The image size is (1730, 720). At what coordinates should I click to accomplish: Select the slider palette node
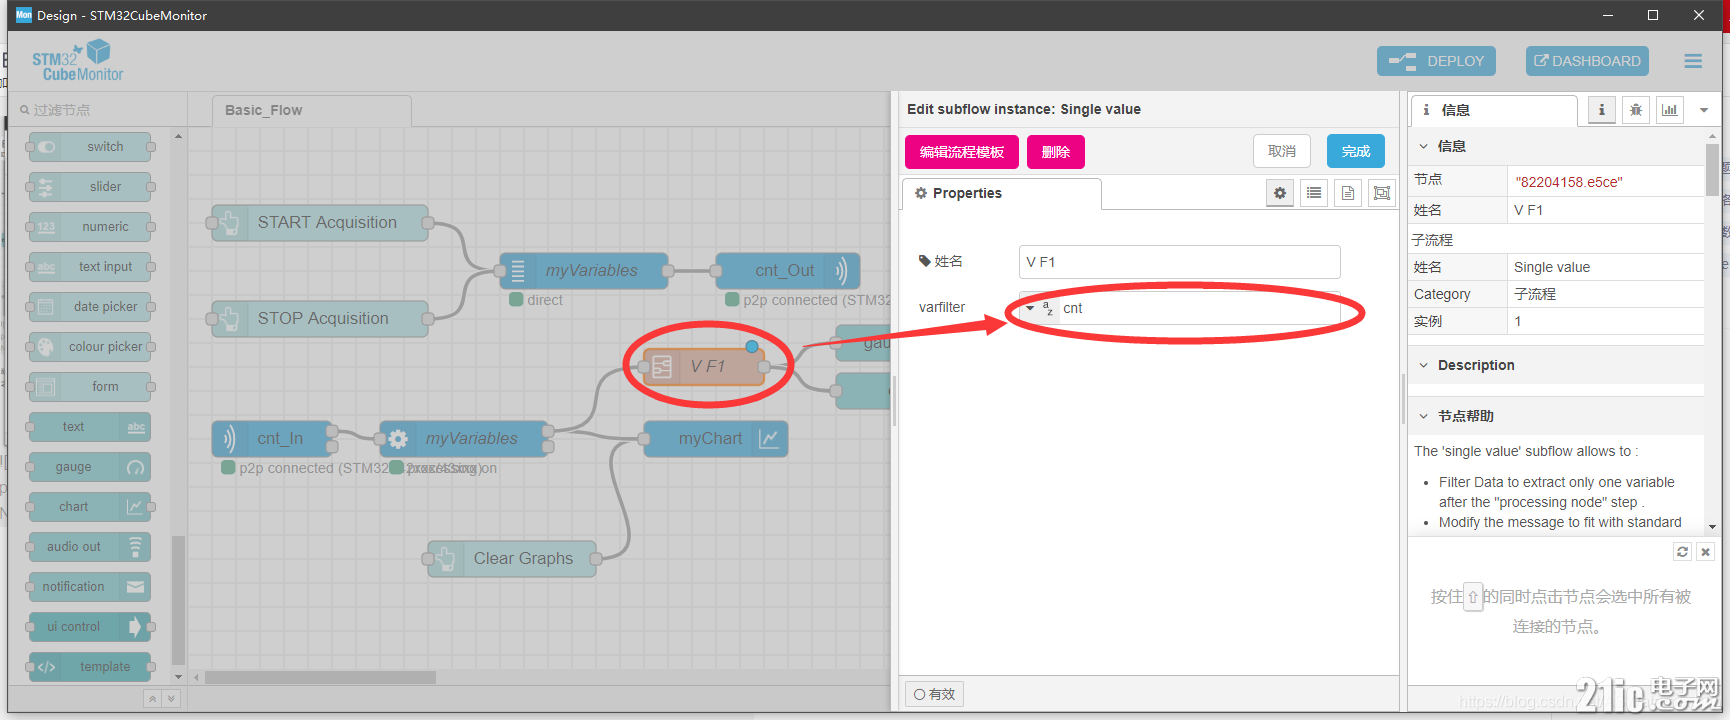[90, 187]
